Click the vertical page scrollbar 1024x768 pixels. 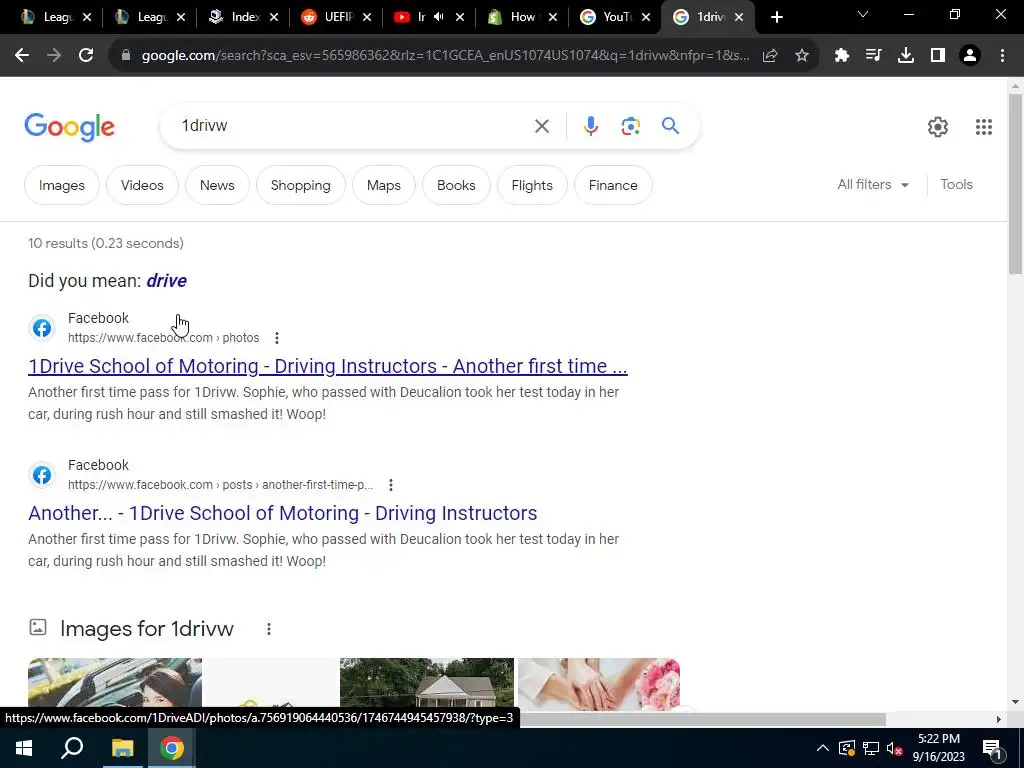[1016, 184]
